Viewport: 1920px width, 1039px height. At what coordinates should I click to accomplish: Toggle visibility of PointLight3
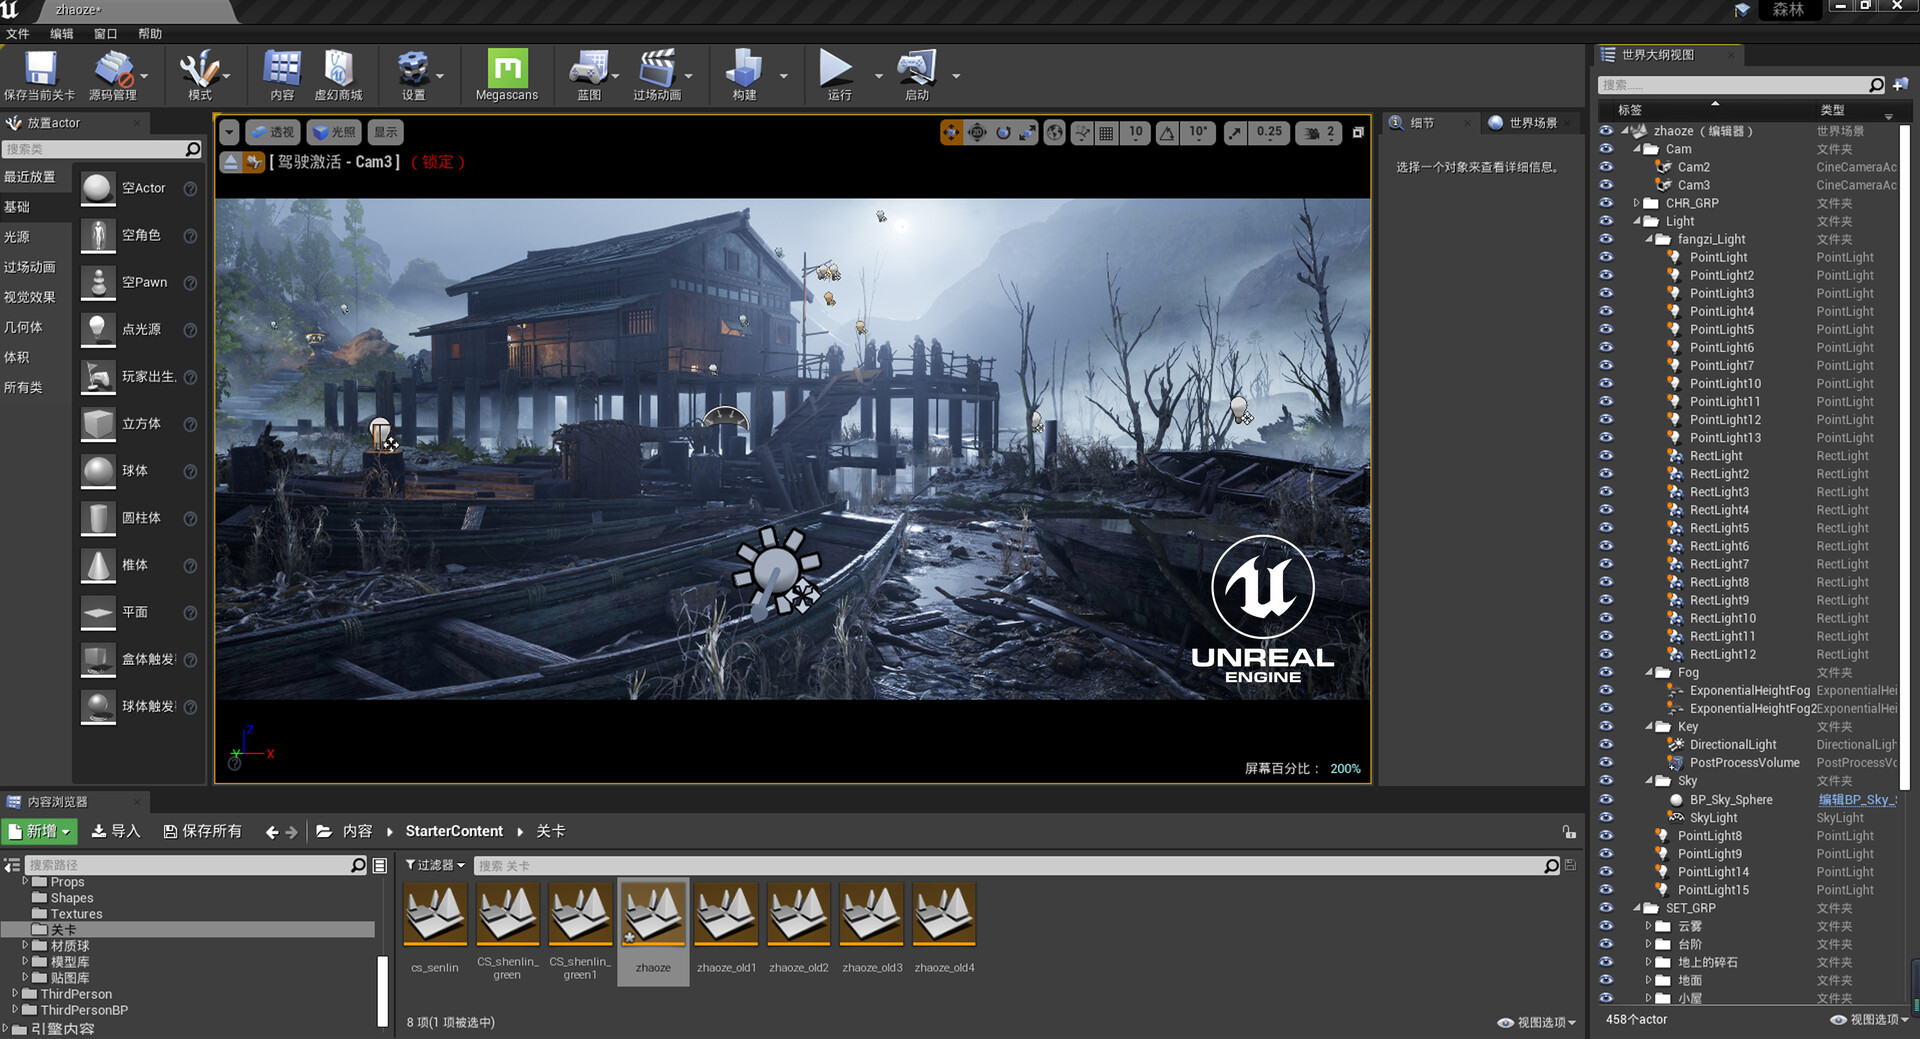pyautogui.click(x=1606, y=293)
